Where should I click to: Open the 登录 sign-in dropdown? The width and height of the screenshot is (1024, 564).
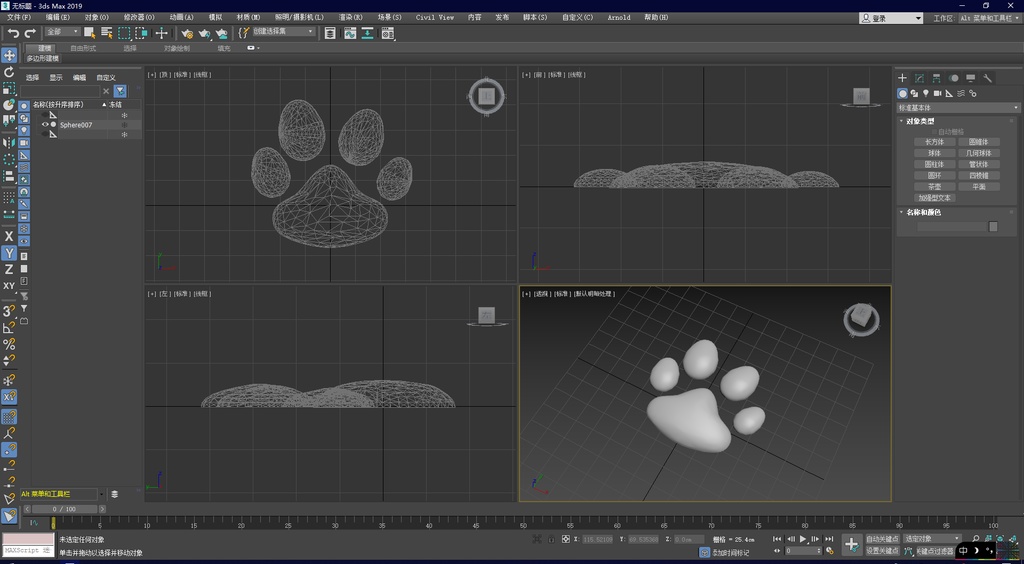[x=891, y=18]
